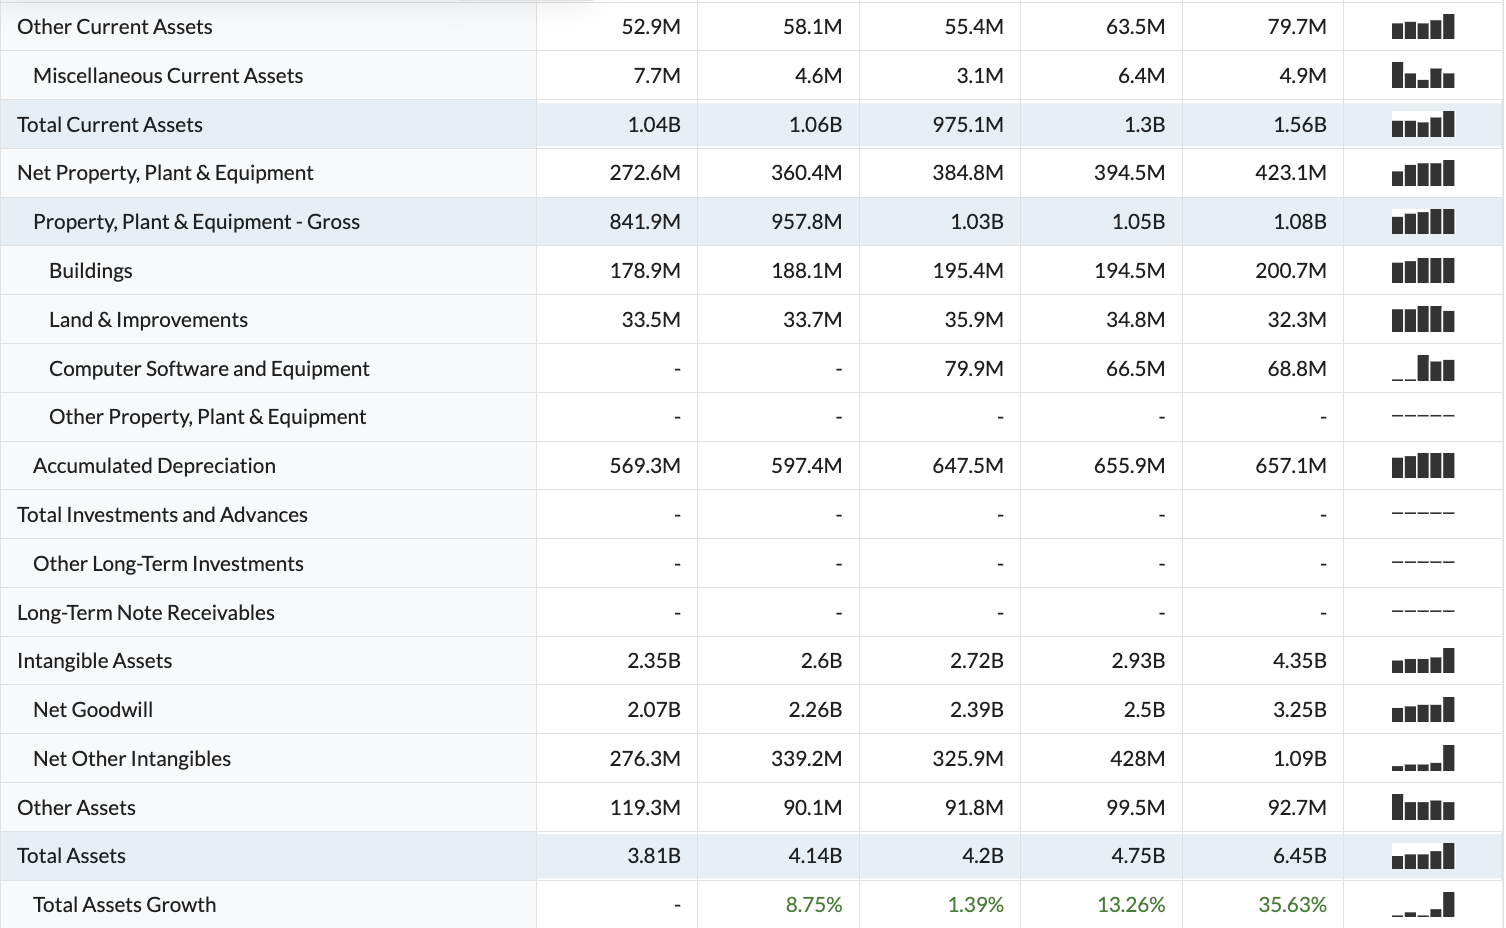
Task: Click the 423.1M Net PP&E value
Action: (x=1291, y=173)
